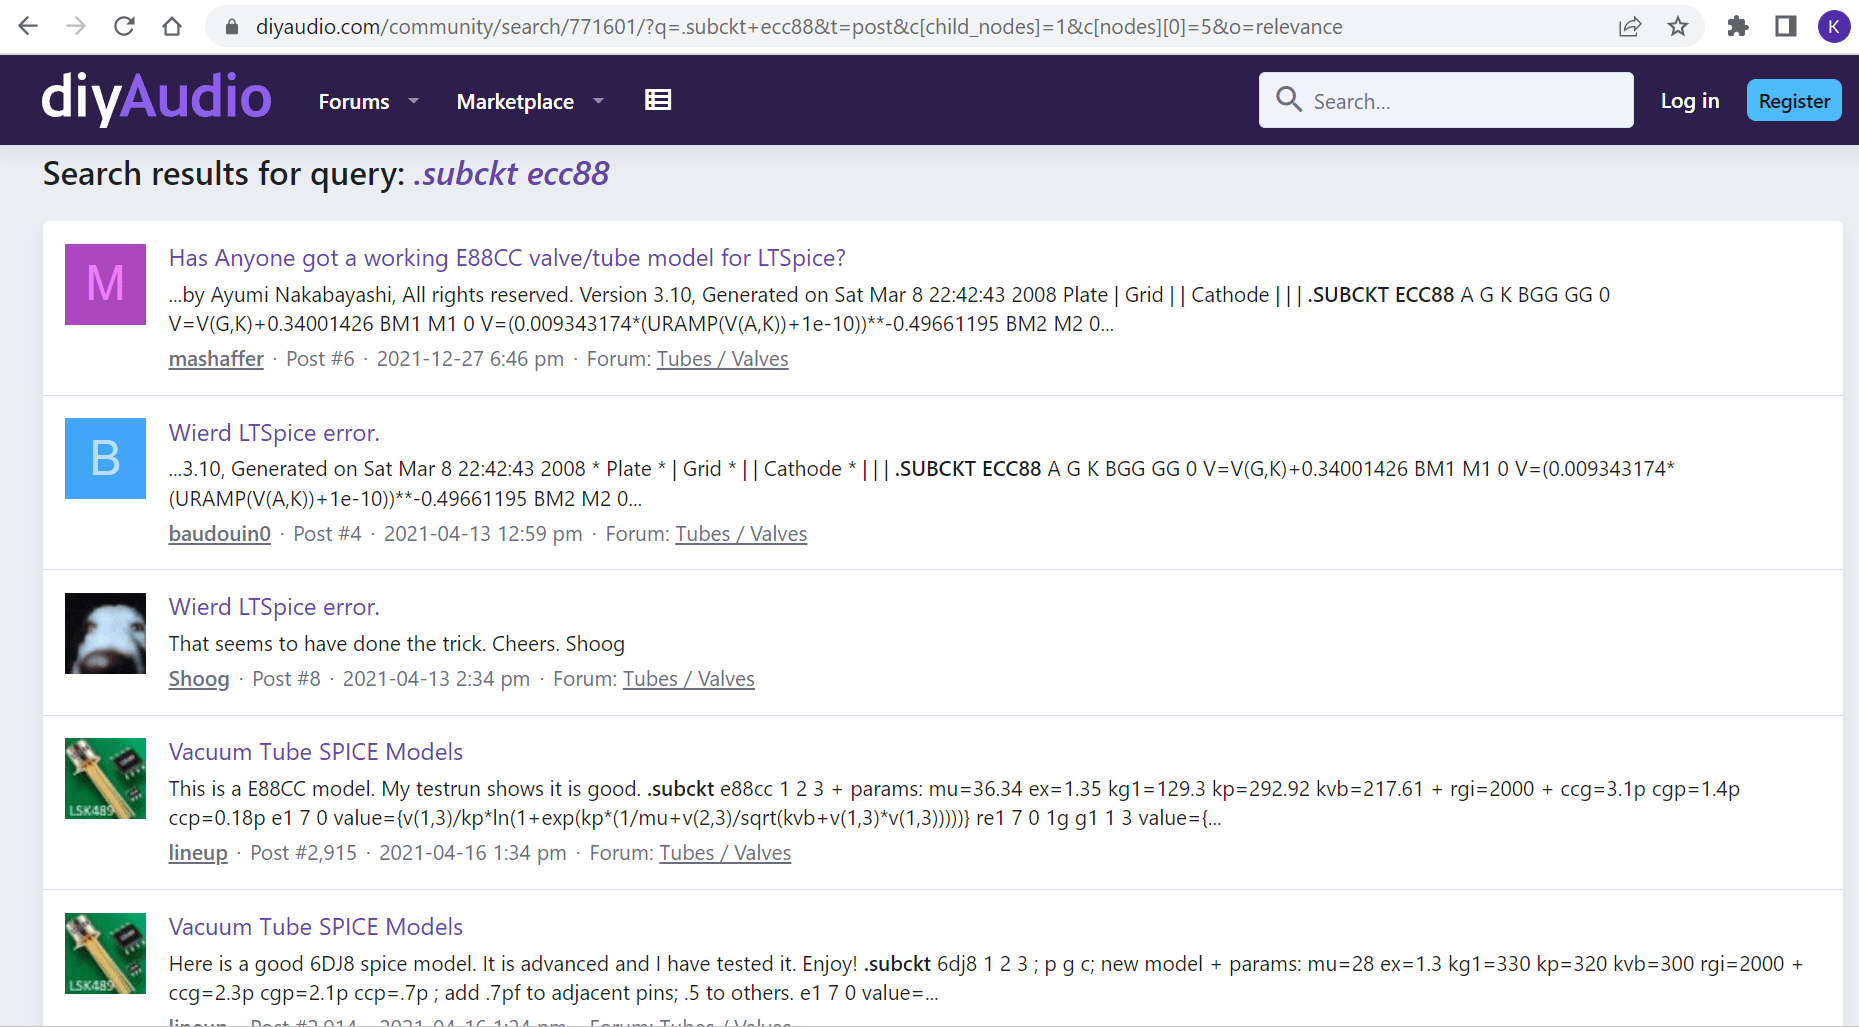Open the browser extensions puzzle icon
Screen dimensions: 1859x1027
click(1738, 27)
